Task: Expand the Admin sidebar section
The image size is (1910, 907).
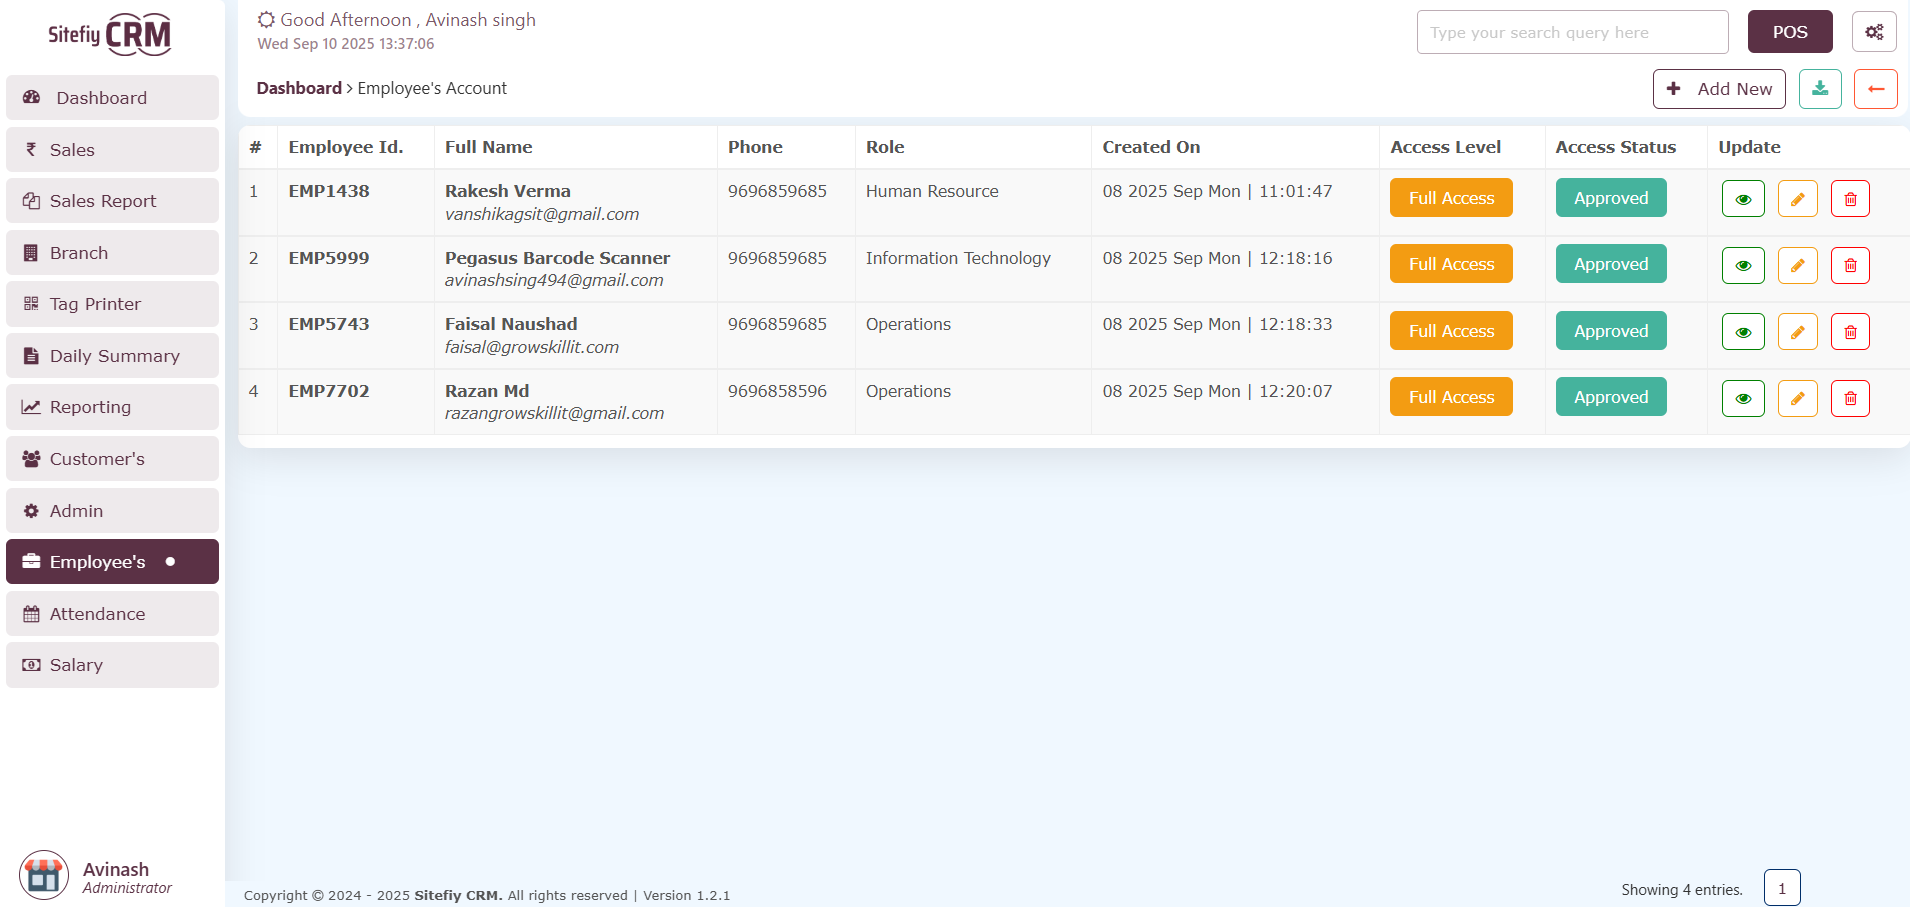Action: click(x=112, y=511)
